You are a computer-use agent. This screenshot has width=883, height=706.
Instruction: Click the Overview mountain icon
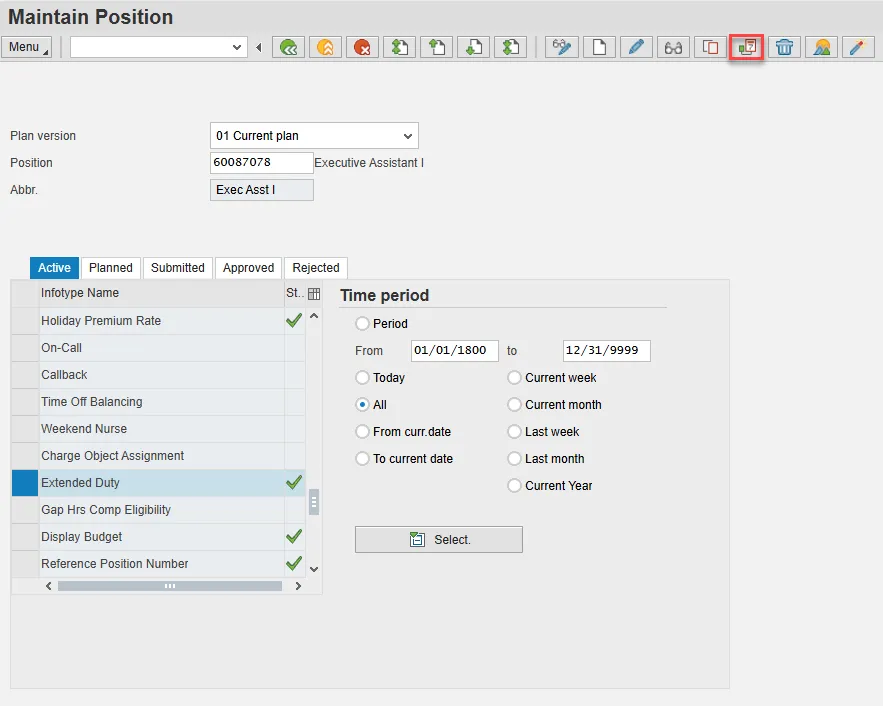(x=822, y=47)
